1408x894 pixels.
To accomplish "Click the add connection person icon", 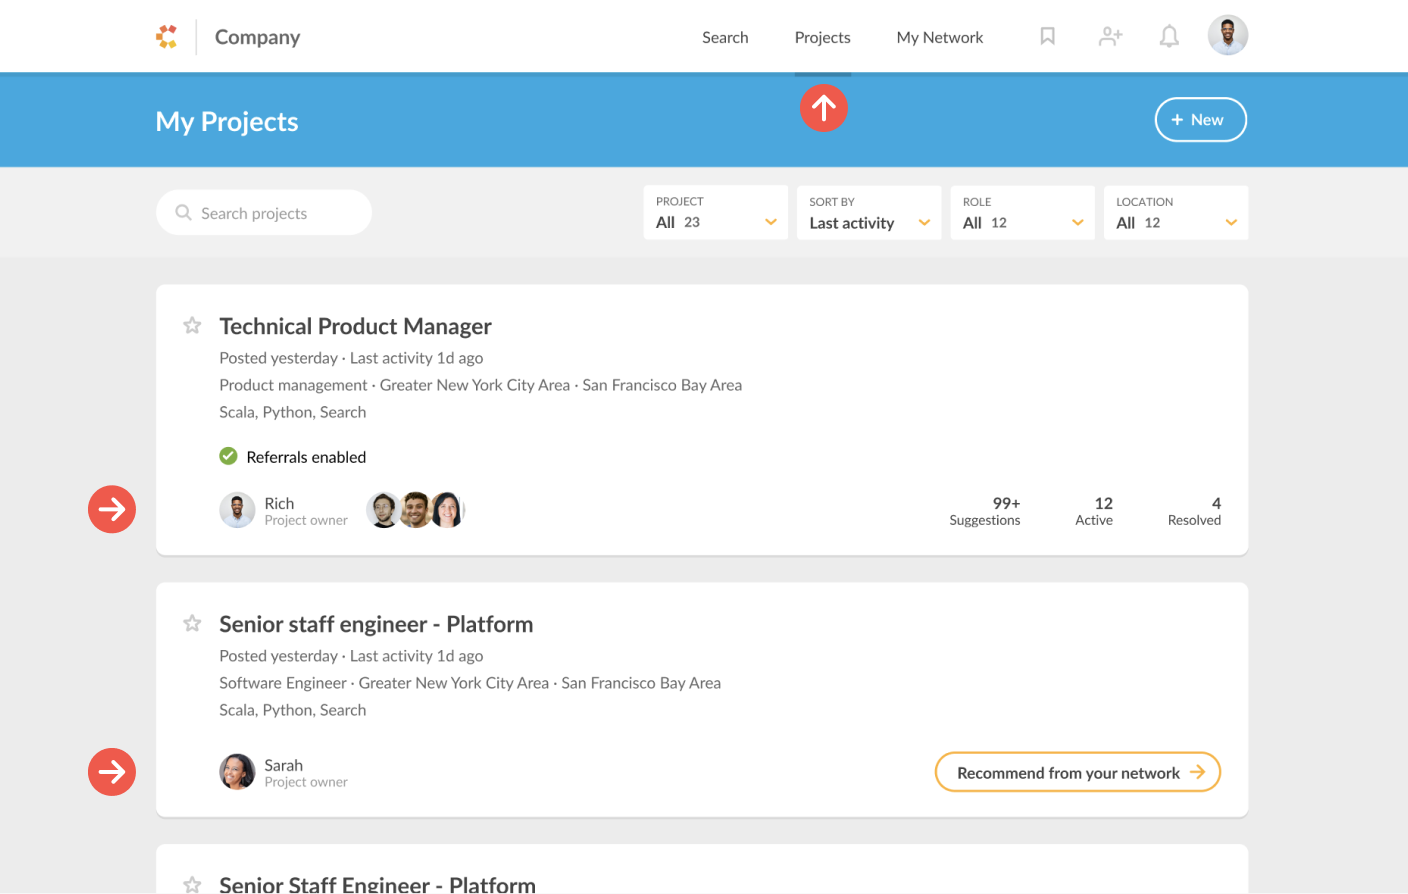I will (x=1110, y=37).
